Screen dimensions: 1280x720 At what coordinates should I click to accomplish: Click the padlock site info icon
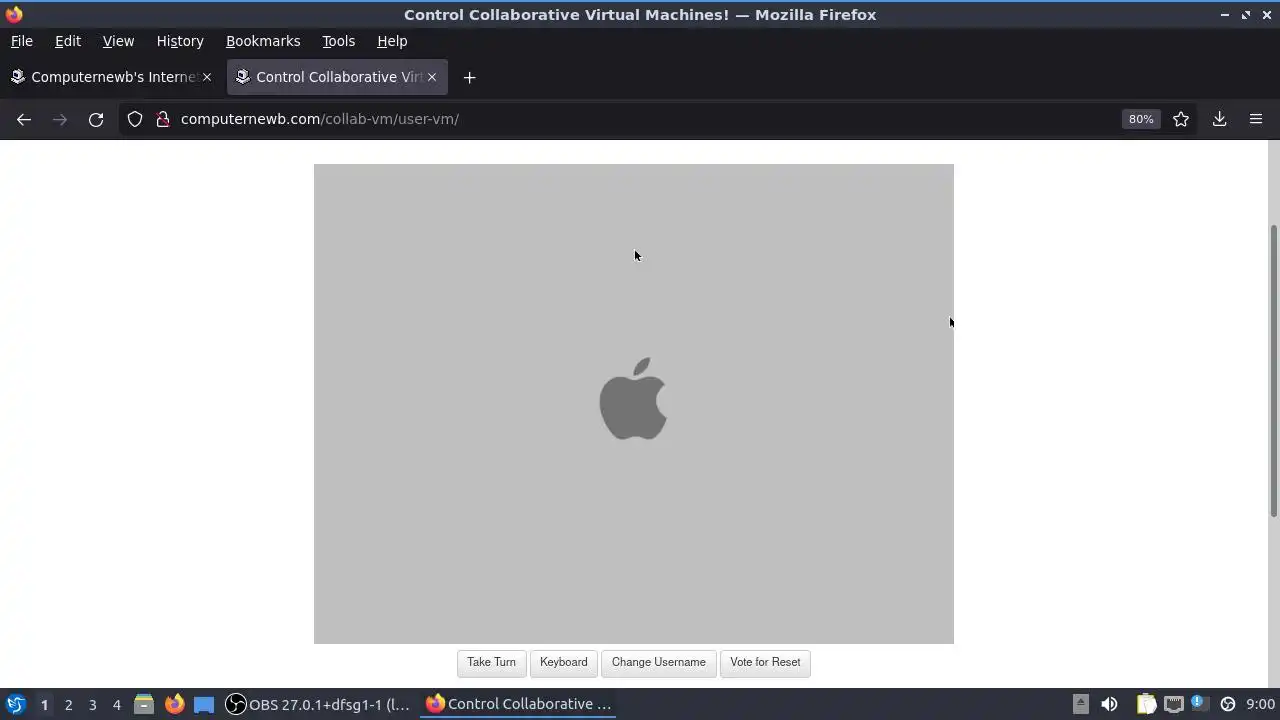[163, 119]
